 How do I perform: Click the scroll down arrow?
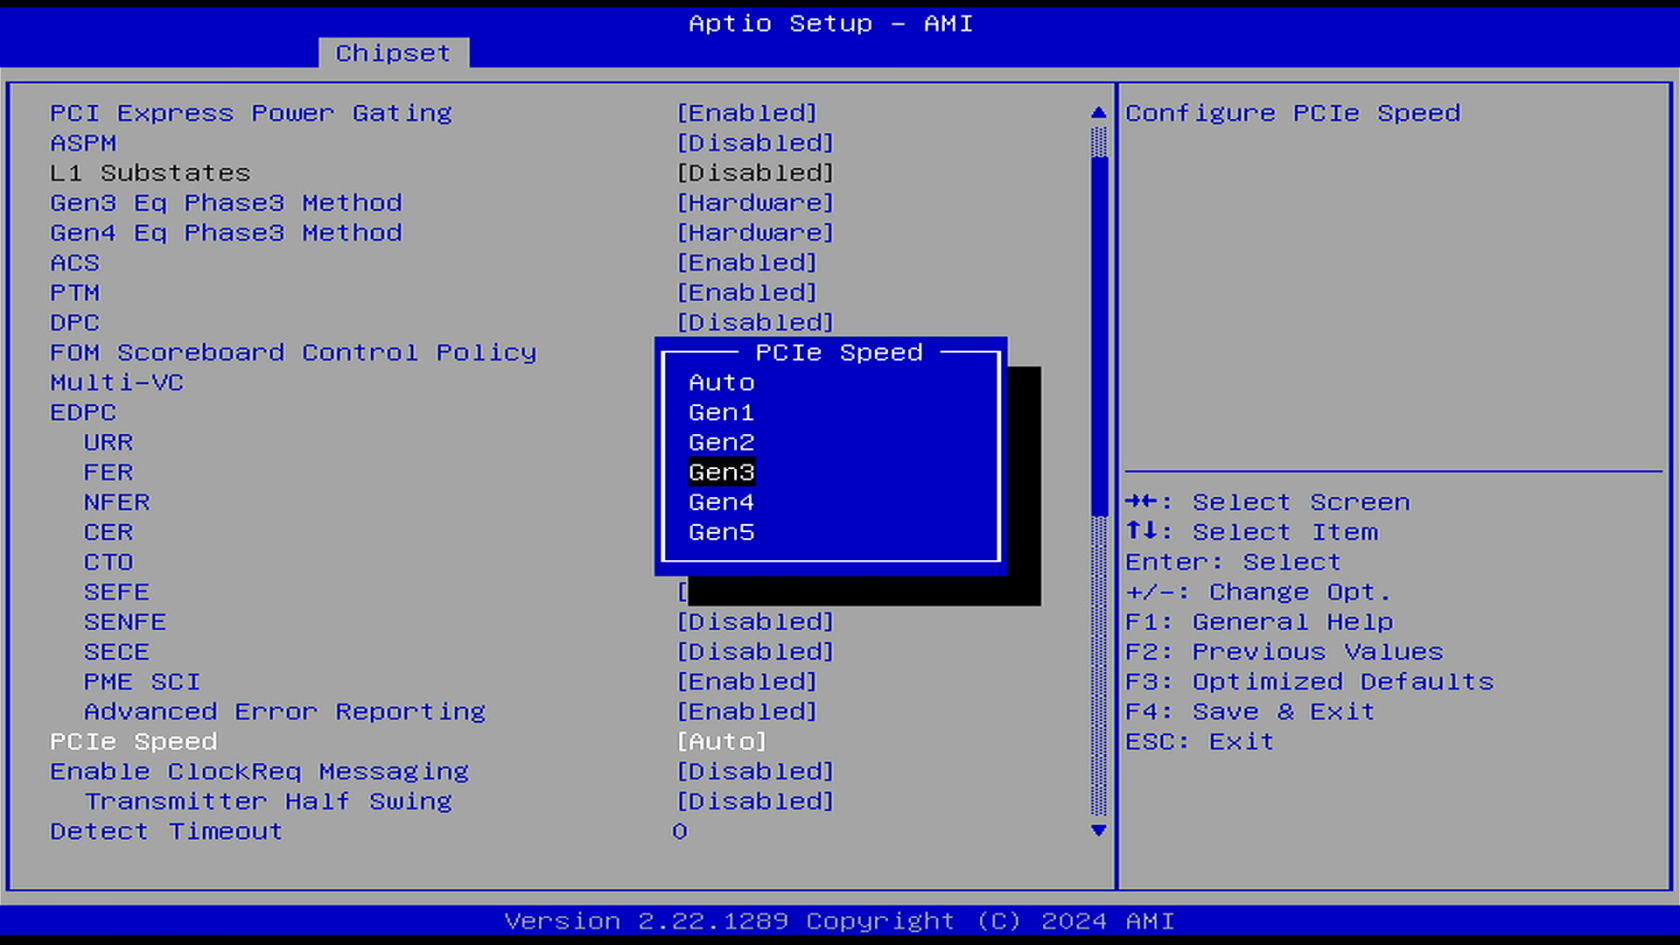(1098, 830)
